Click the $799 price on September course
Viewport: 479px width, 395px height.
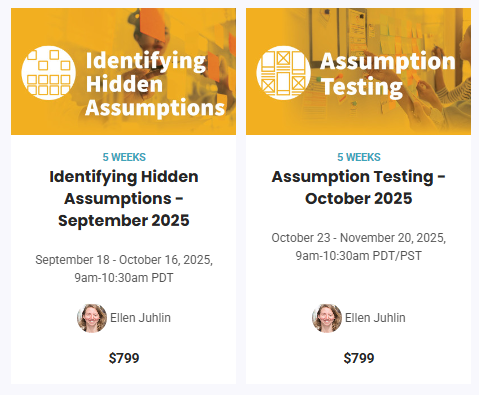coord(124,358)
